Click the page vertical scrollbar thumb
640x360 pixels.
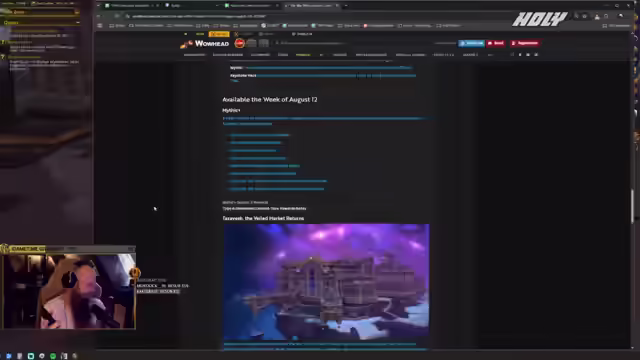tap(632, 206)
